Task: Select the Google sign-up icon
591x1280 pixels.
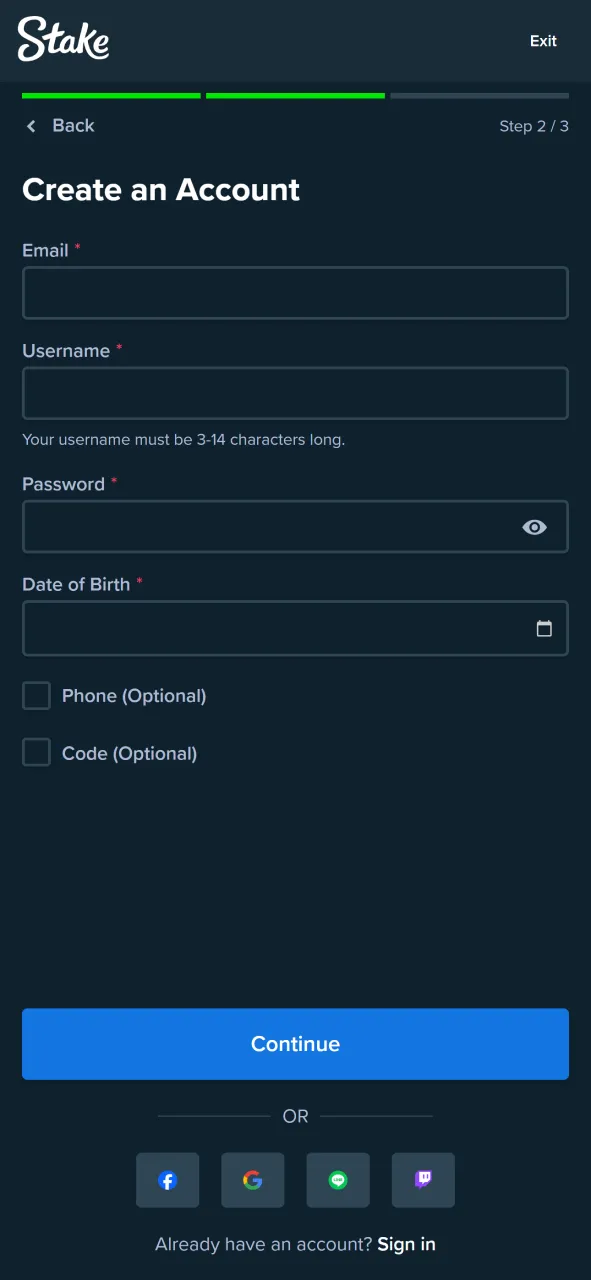Action: (x=252, y=1180)
